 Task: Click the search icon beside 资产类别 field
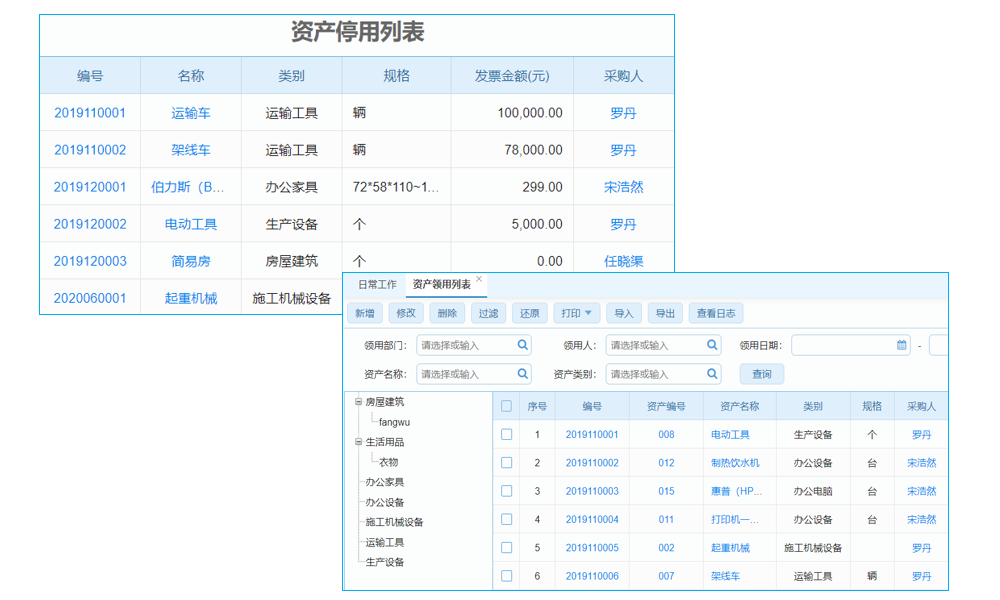tap(712, 372)
